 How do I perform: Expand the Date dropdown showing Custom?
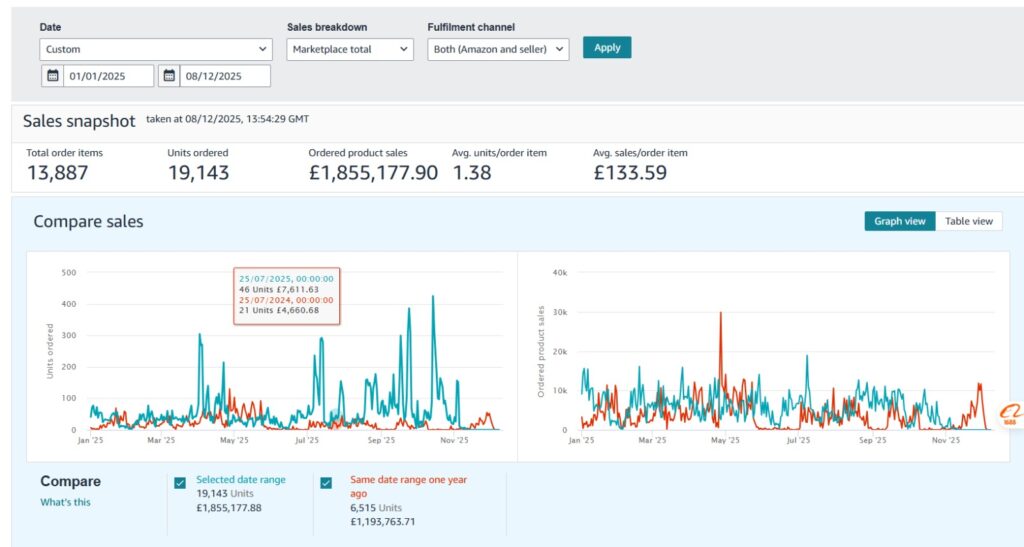(x=155, y=49)
